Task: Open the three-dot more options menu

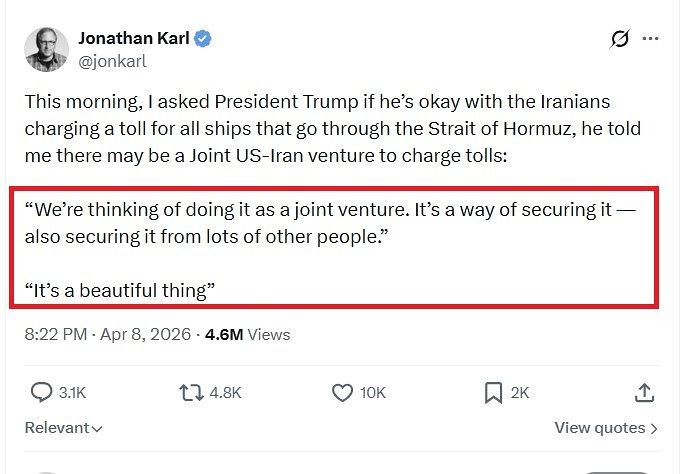Action: click(x=650, y=40)
